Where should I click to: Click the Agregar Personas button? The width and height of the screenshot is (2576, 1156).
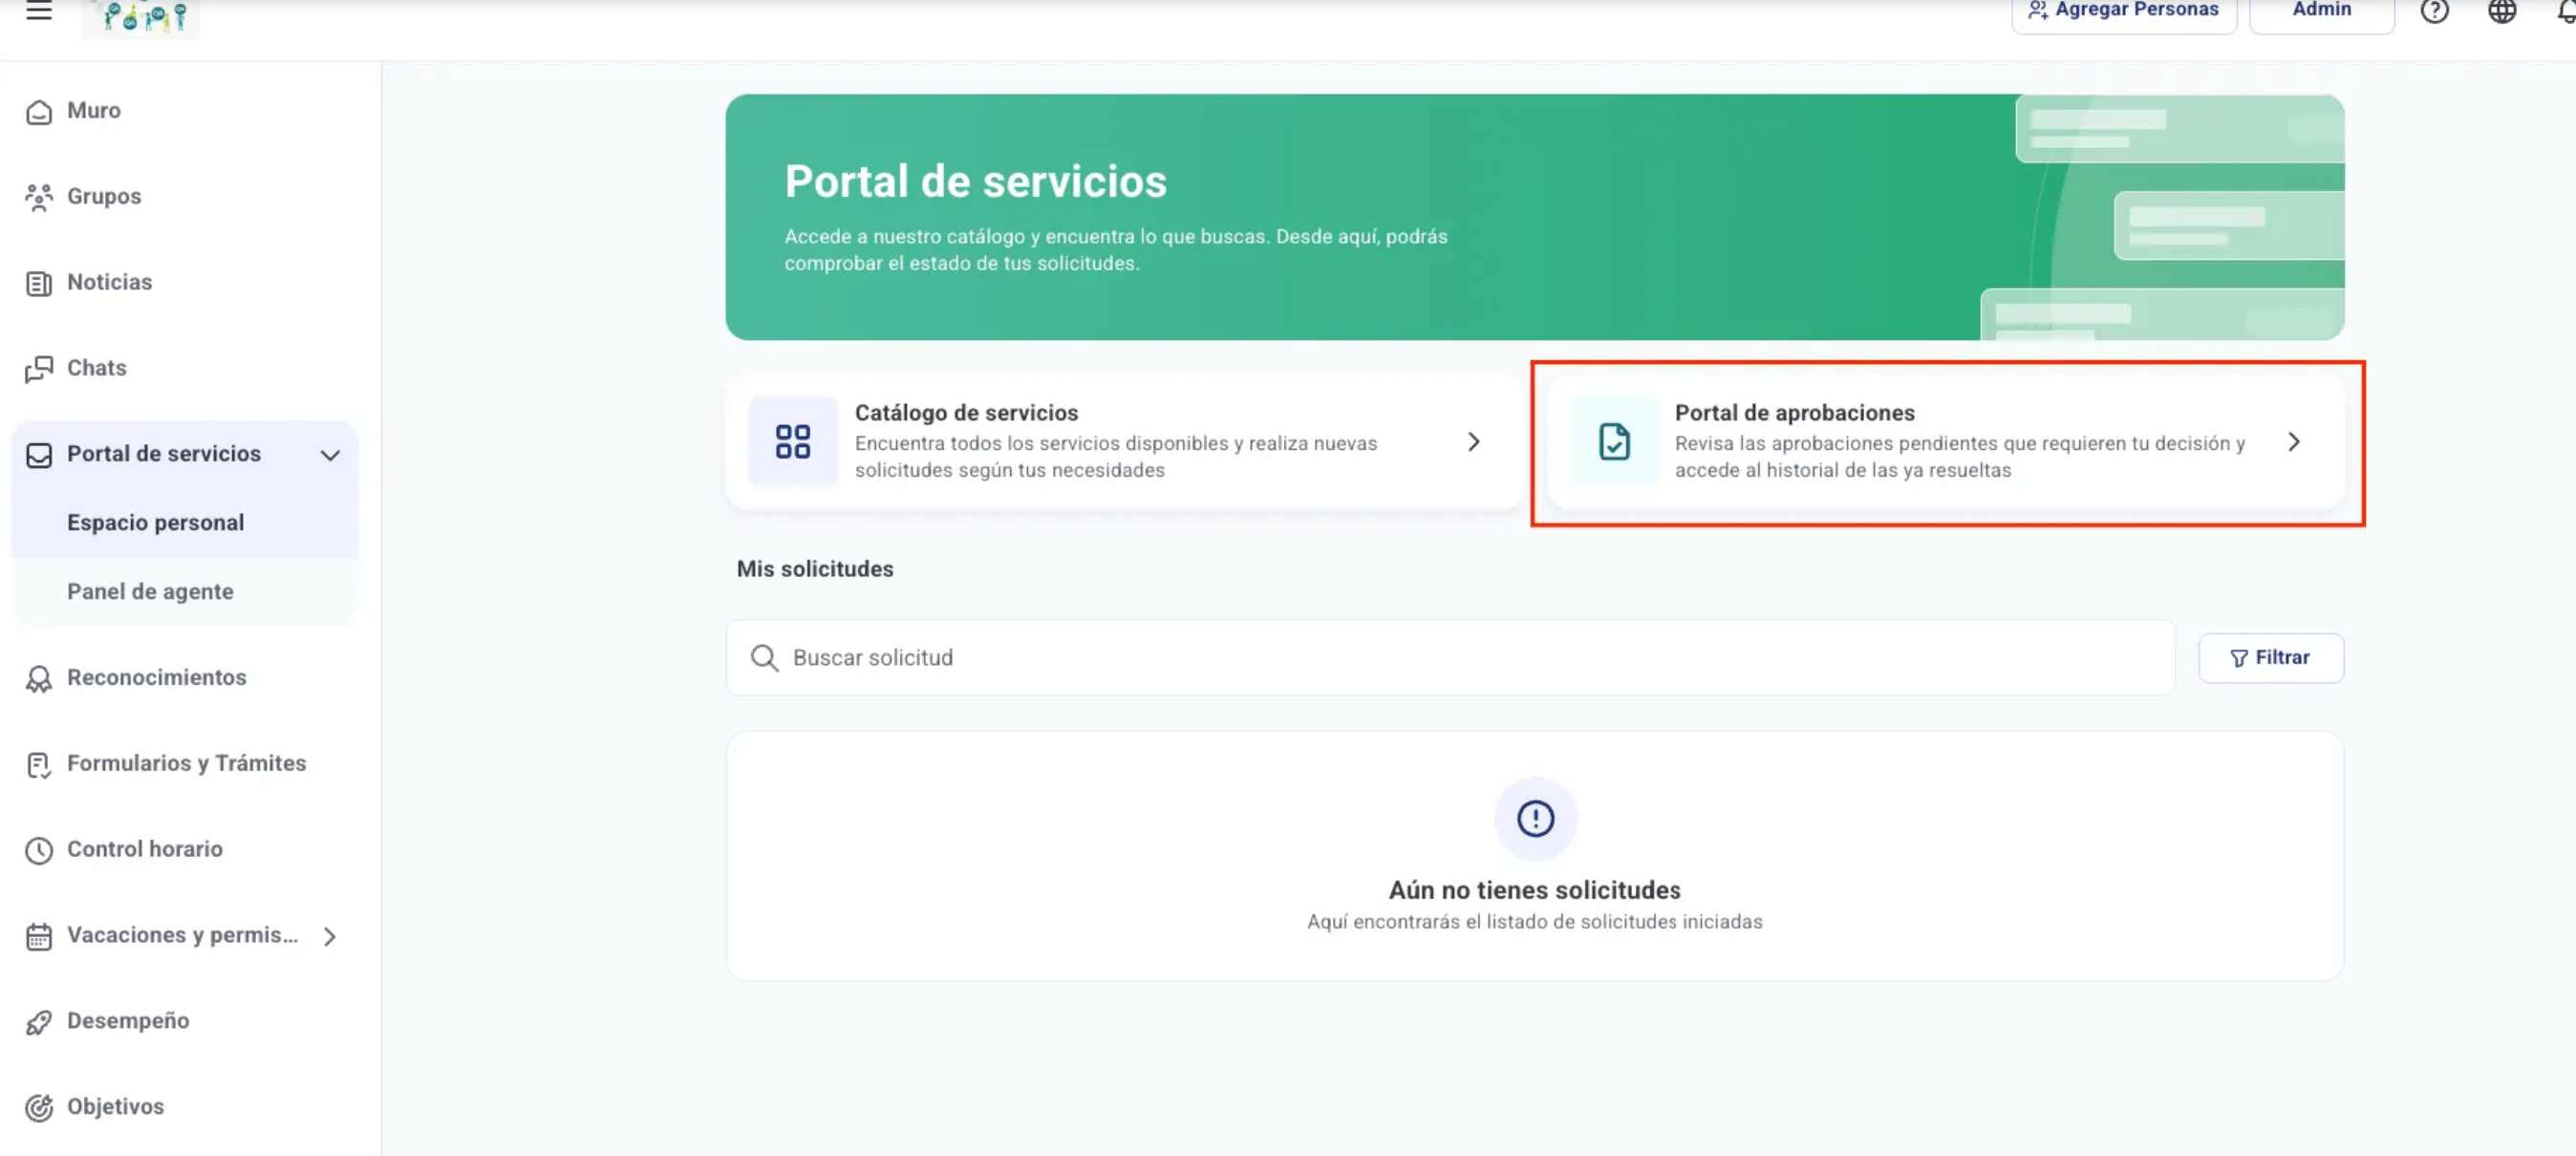point(2123,11)
